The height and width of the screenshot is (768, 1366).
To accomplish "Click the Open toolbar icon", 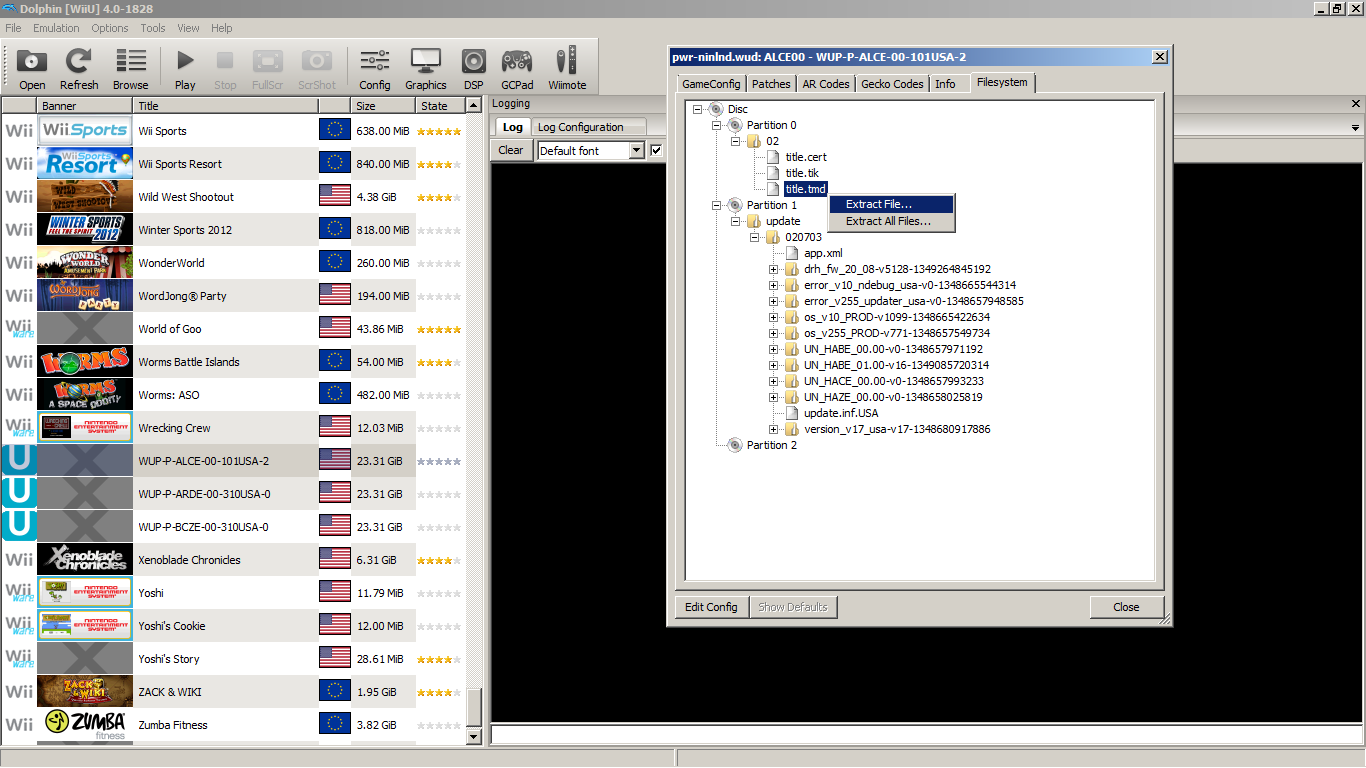I will (x=32, y=68).
